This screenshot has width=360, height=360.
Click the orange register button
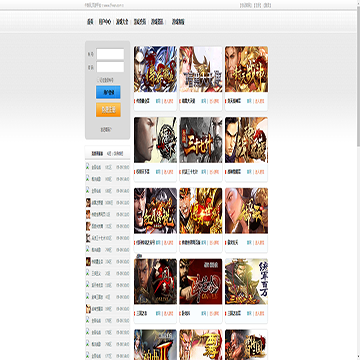[x=108, y=110]
